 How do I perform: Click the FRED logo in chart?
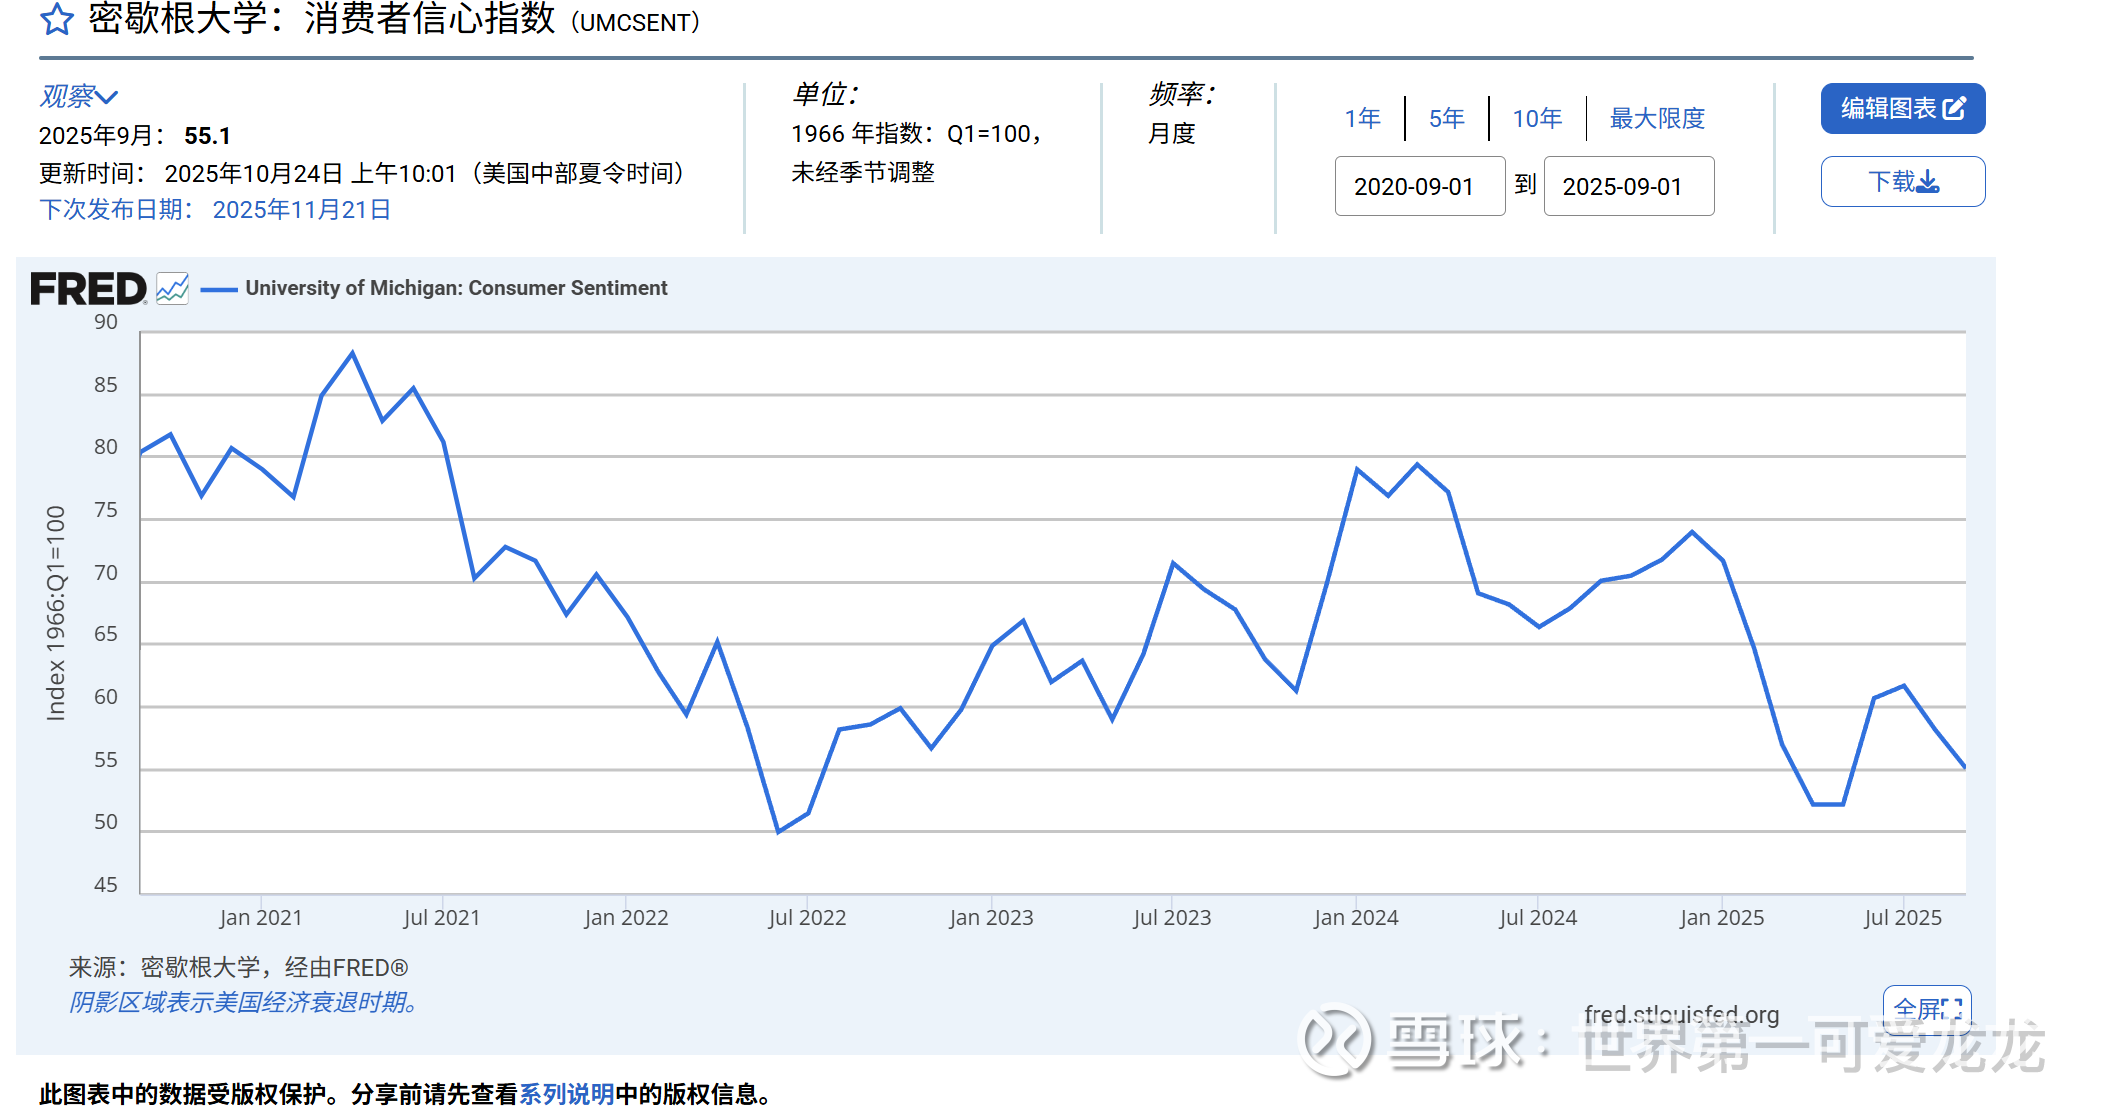pos(88,290)
